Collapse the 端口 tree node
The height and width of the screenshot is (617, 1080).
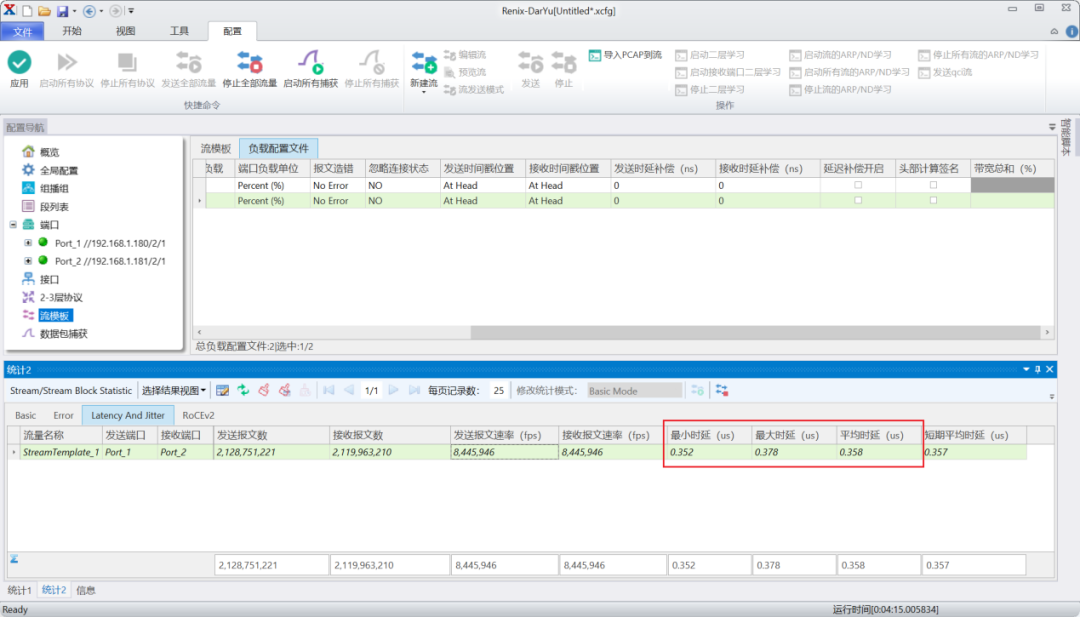pos(13,225)
